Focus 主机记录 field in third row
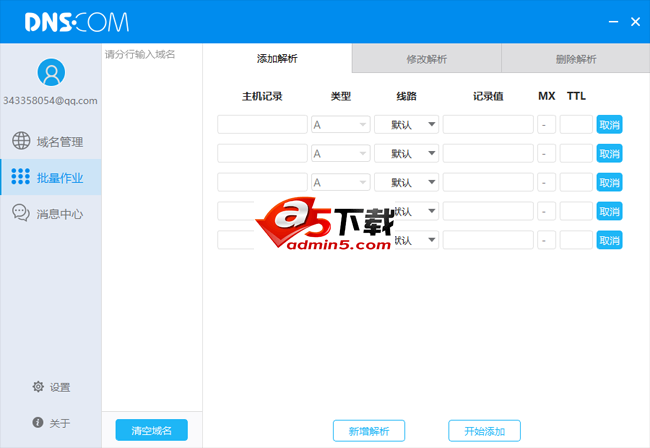This screenshot has width=650, height=448. pyautogui.click(x=262, y=182)
